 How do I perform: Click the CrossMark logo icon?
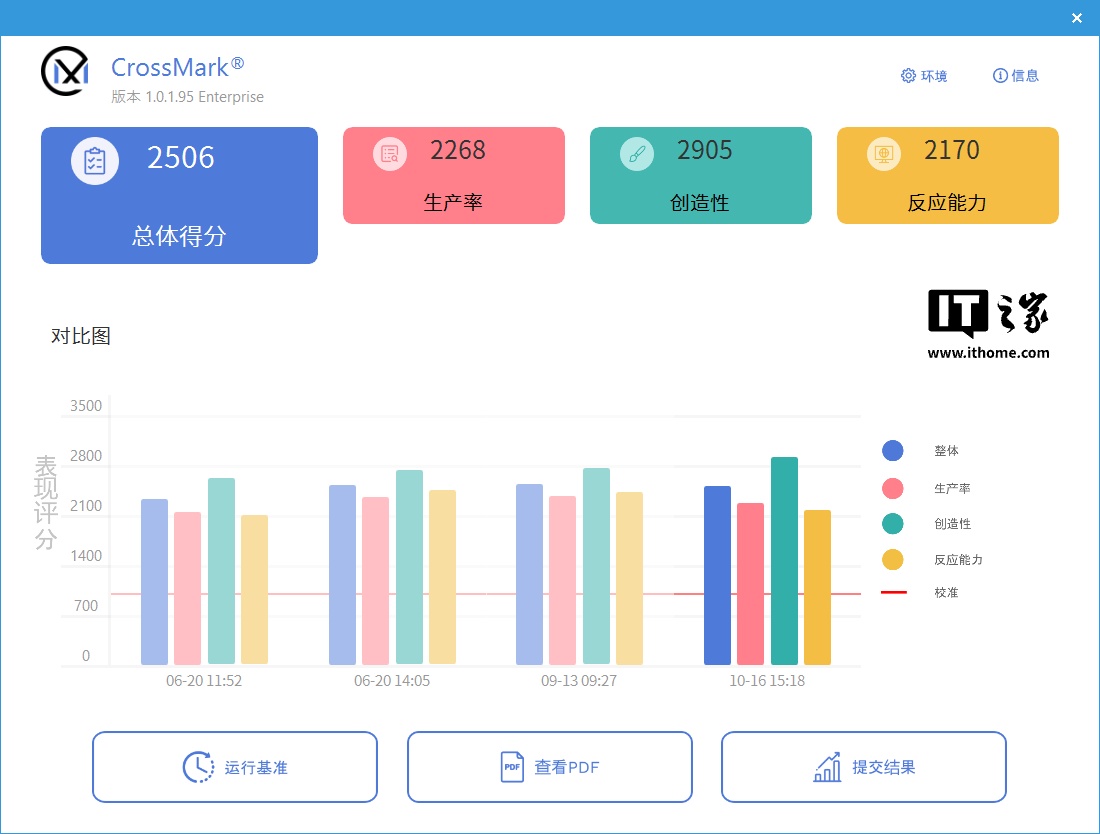tap(66, 71)
